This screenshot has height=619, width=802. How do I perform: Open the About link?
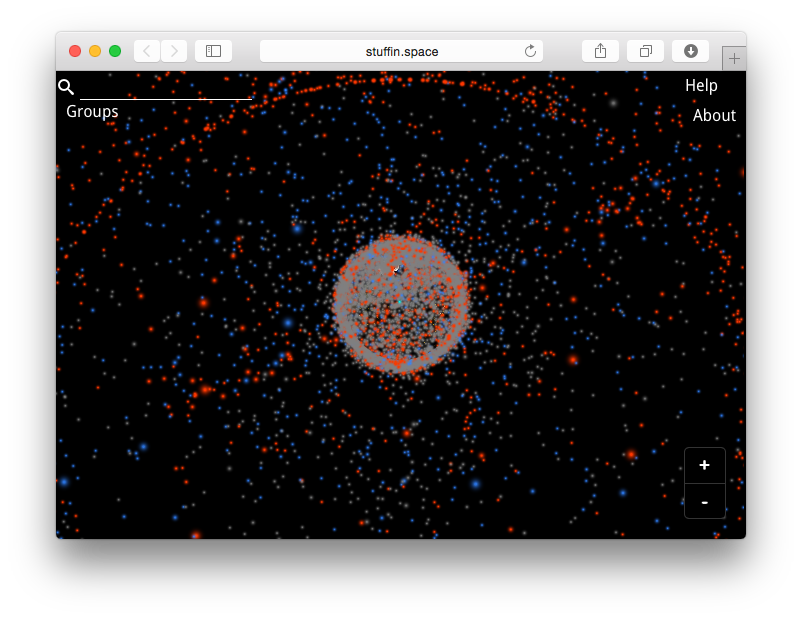tap(714, 116)
